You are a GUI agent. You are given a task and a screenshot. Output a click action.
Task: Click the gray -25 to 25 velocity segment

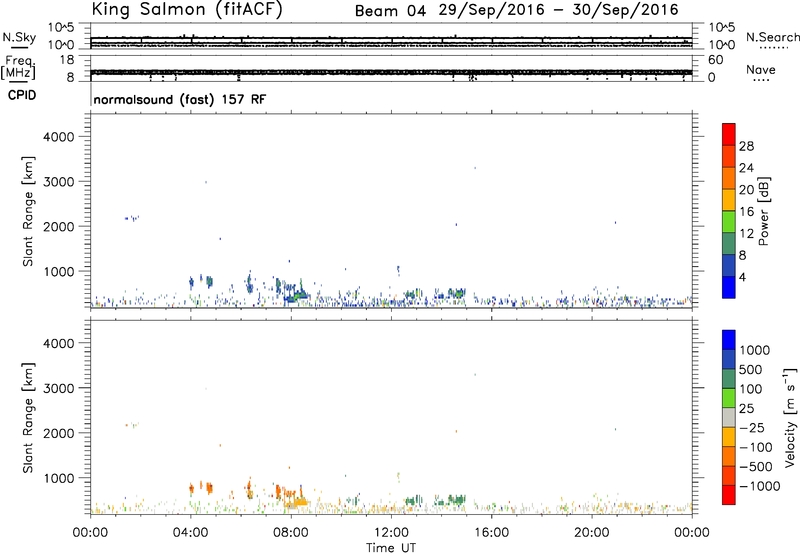pyautogui.click(x=729, y=417)
